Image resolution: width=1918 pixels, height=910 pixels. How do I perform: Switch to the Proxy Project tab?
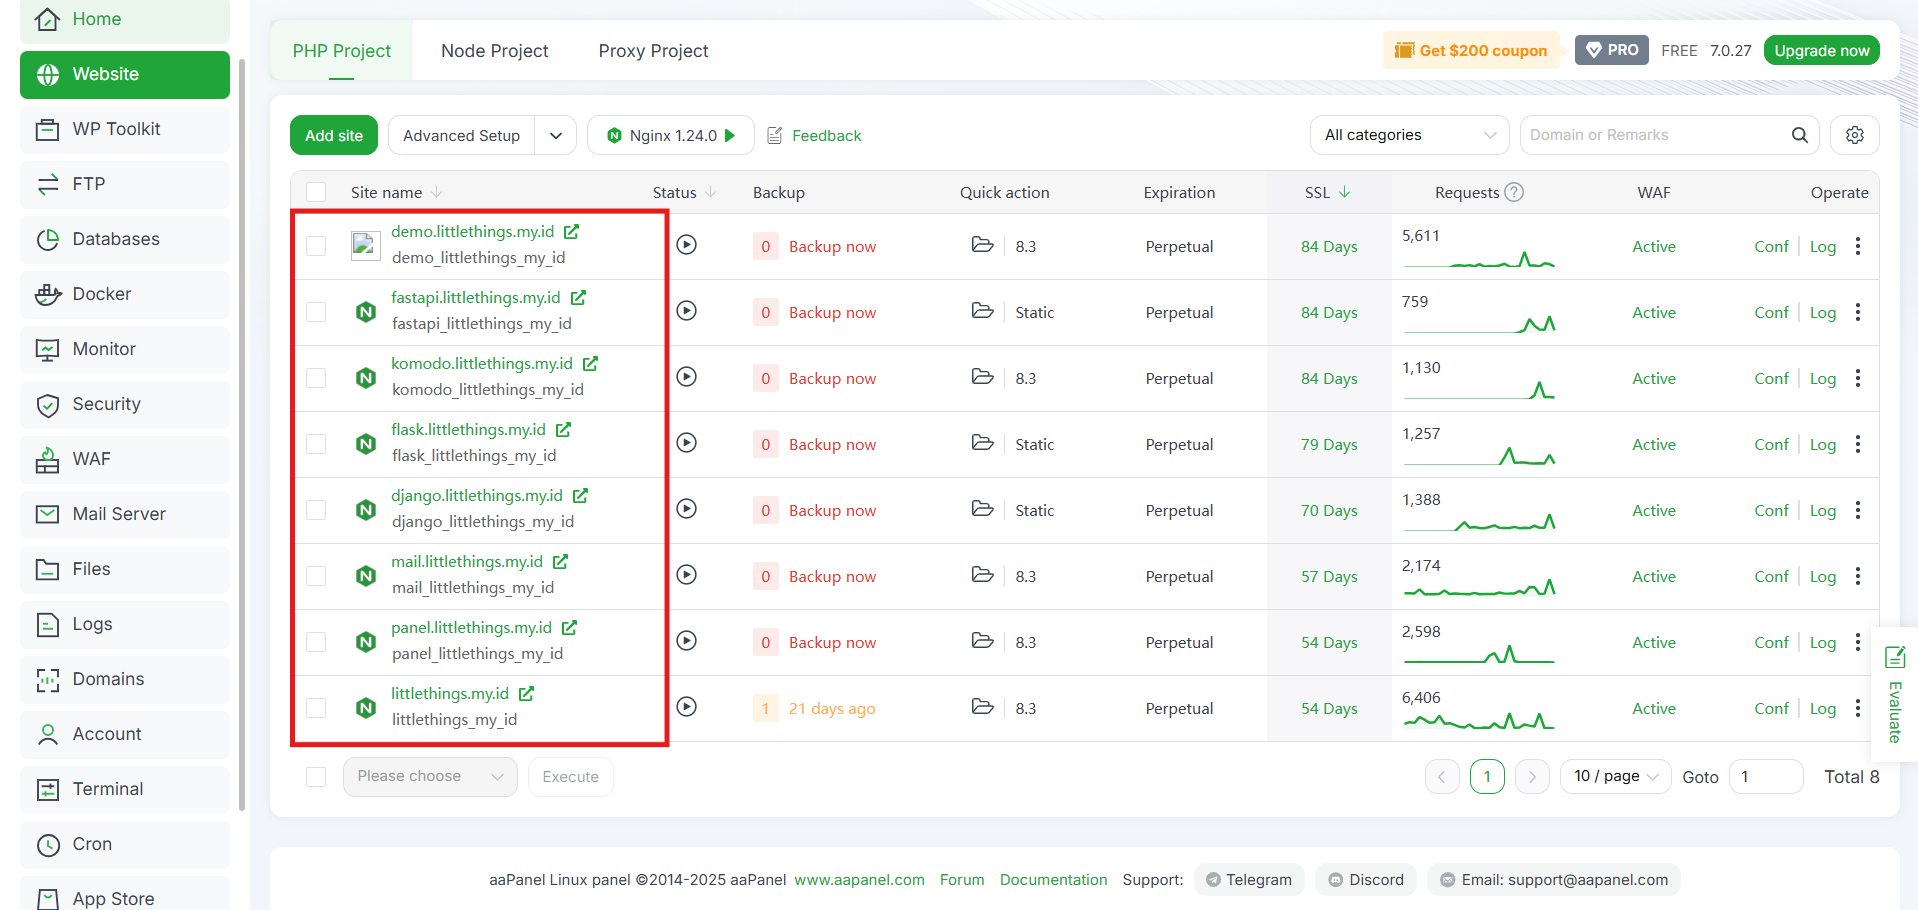[653, 51]
